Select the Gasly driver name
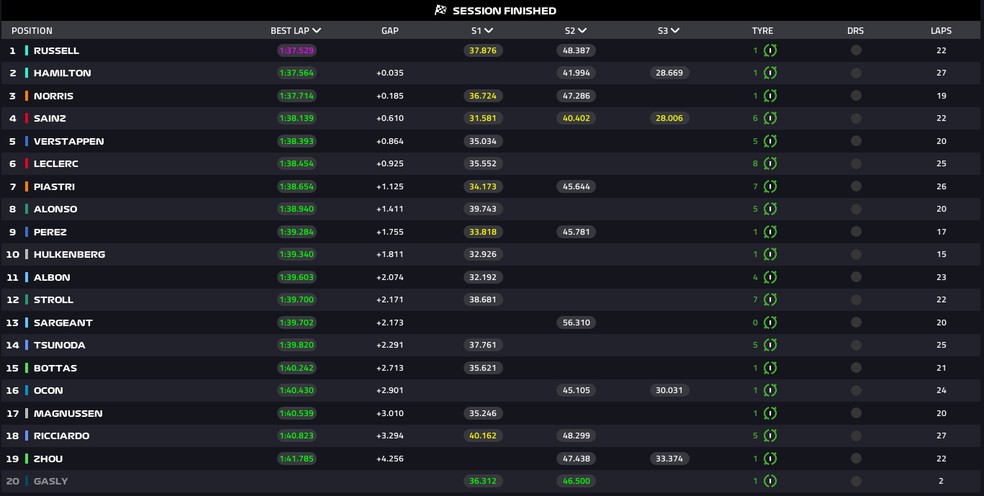 (51, 481)
